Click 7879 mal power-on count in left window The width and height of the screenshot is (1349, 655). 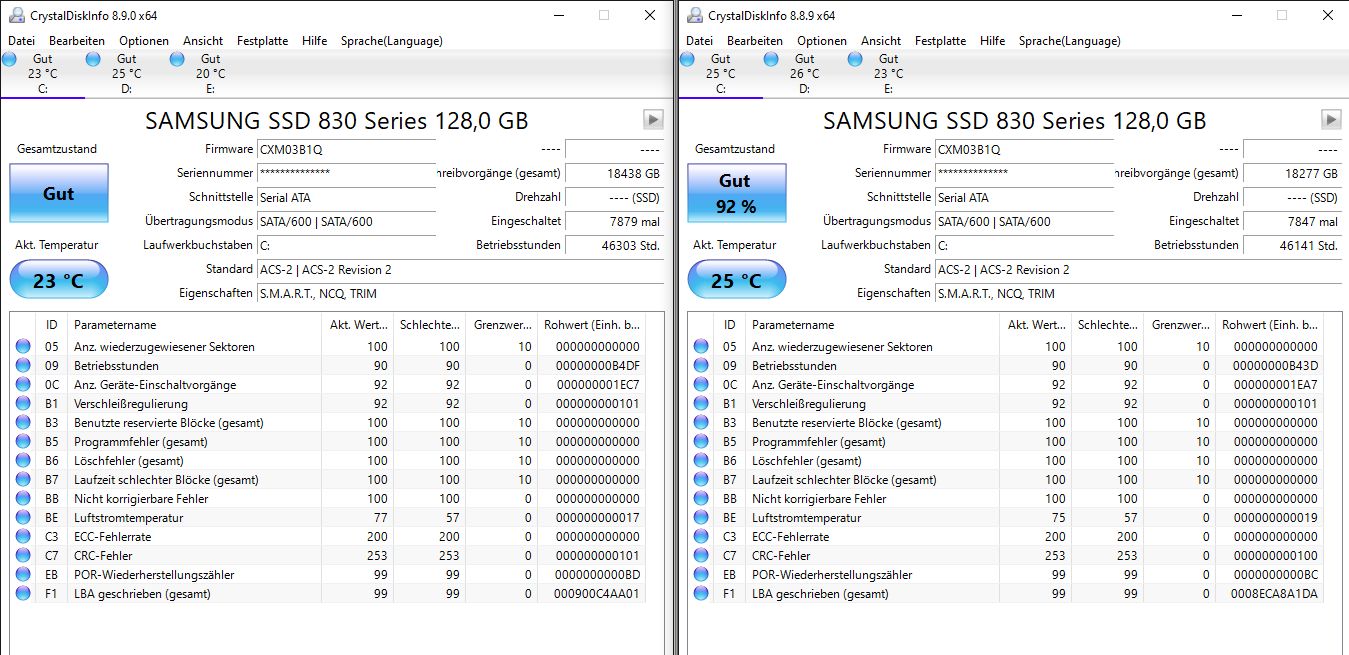pyautogui.click(x=614, y=221)
